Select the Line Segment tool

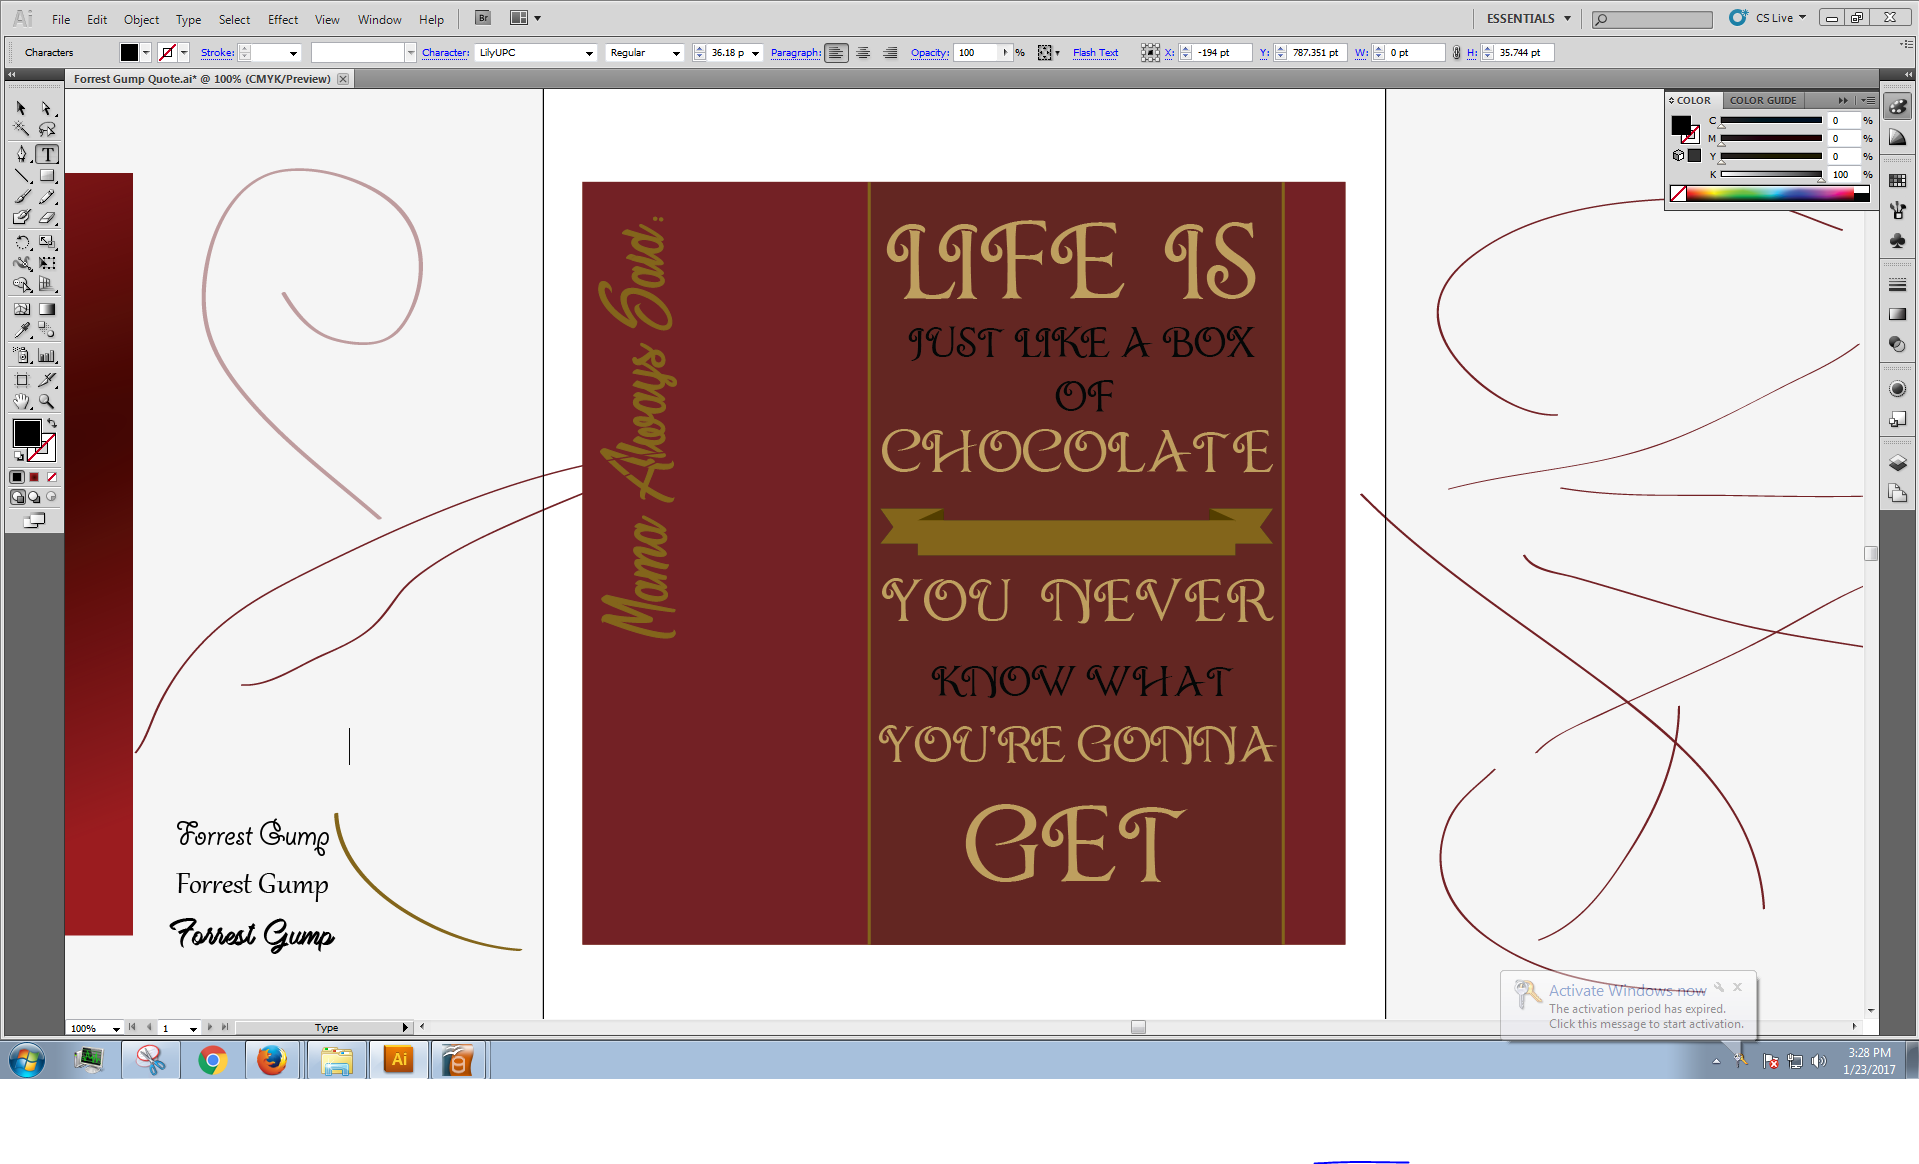click(21, 176)
